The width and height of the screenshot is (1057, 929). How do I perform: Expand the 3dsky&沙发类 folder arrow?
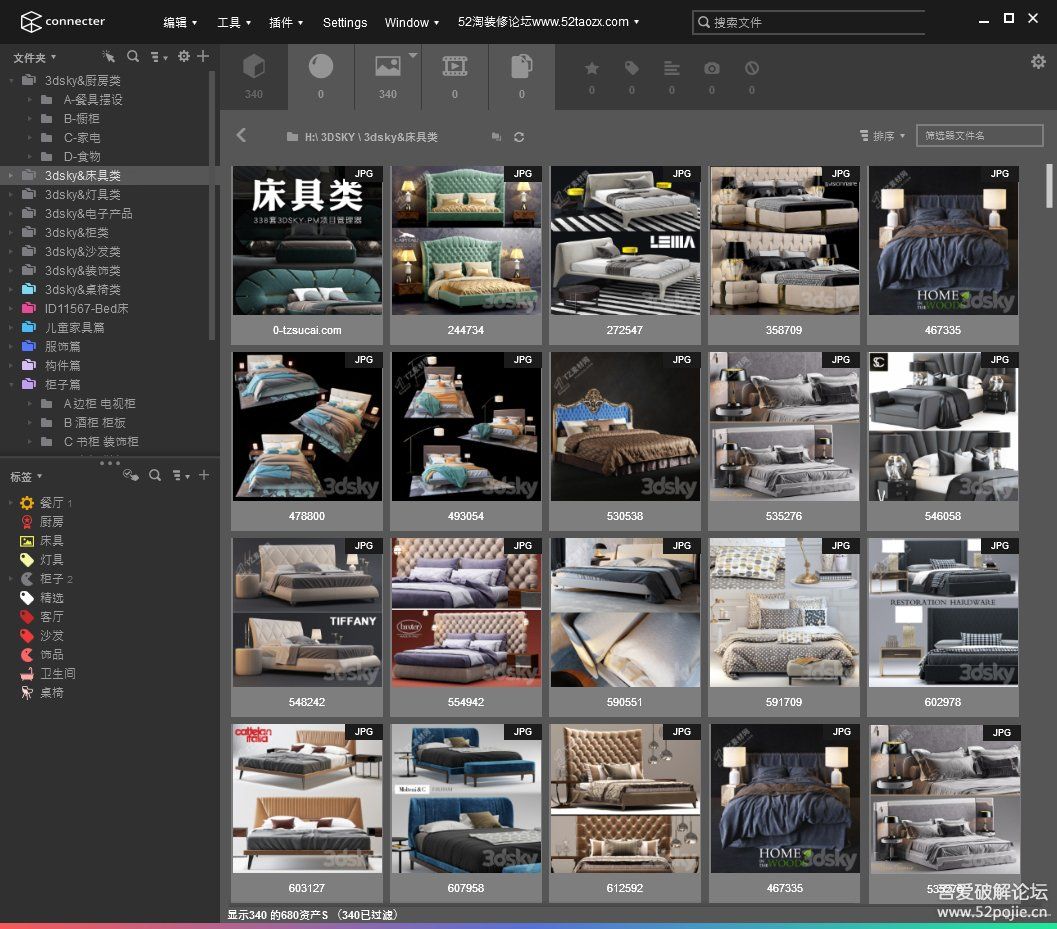click(11, 251)
